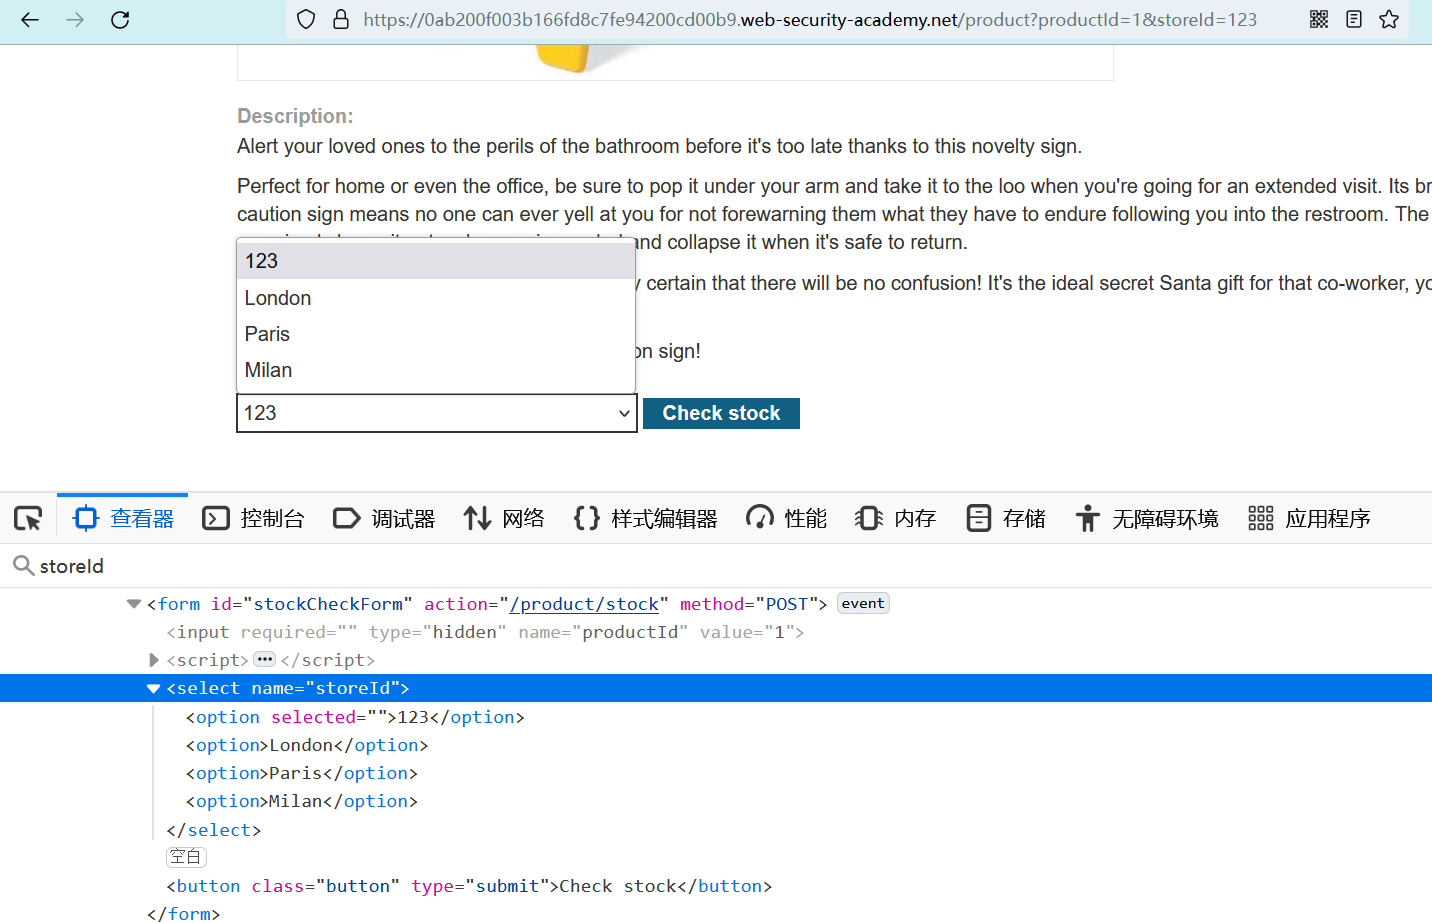Expand the script element node
The height and width of the screenshot is (923, 1432).
pyautogui.click(x=154, y=660)
